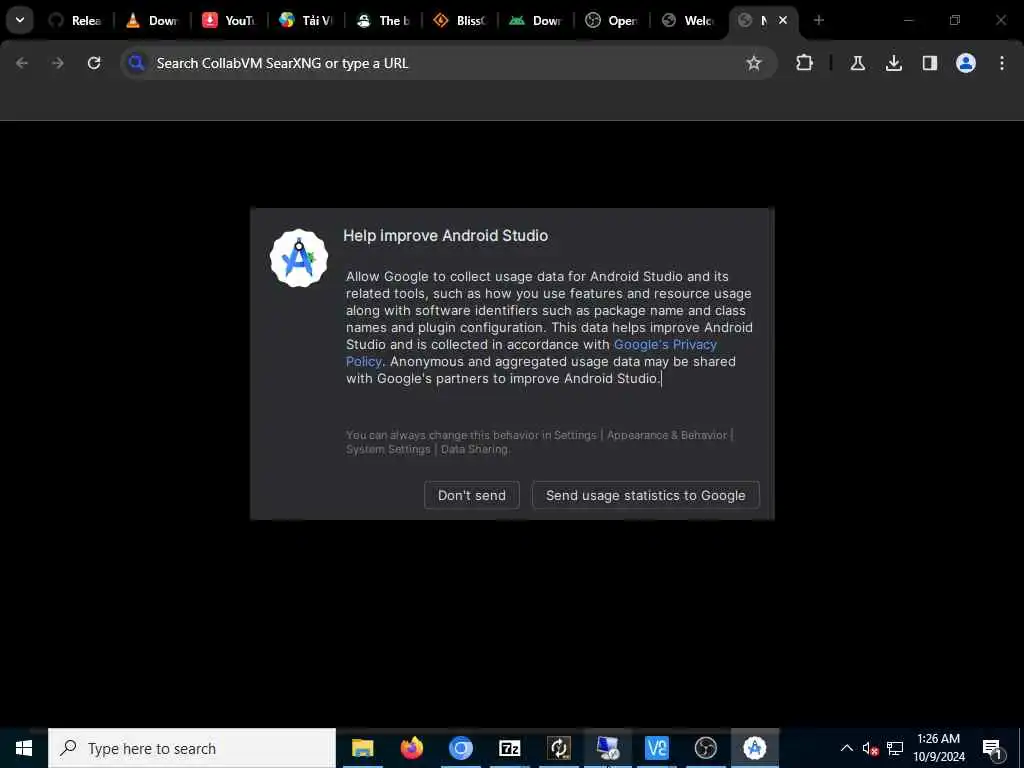Click Send usage statistics to Google
The width and height of the screenshot is (1024, 768).
click(x=645, y=495)
